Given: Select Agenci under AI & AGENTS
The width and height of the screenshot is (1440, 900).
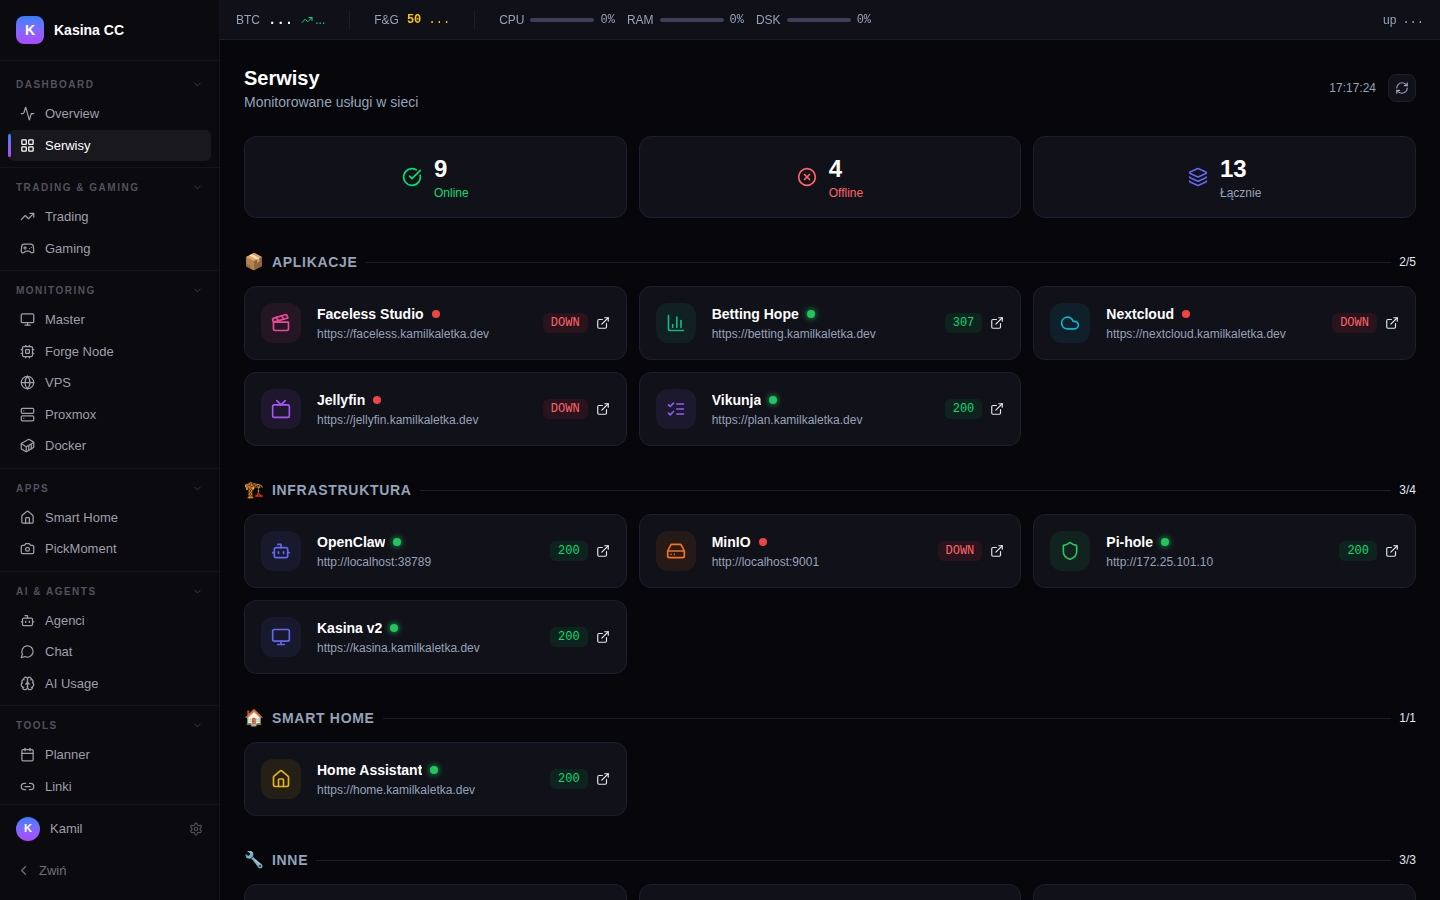Looking at the screenshot, I should pyautogui.click(x=62, y=620).
